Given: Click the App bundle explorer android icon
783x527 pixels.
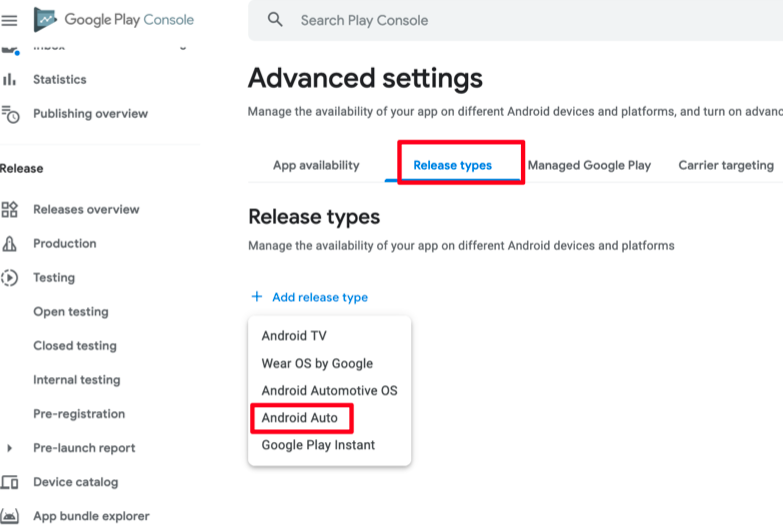Looking at the screenshot, I should pyautogui.click(x=9, y=516).
